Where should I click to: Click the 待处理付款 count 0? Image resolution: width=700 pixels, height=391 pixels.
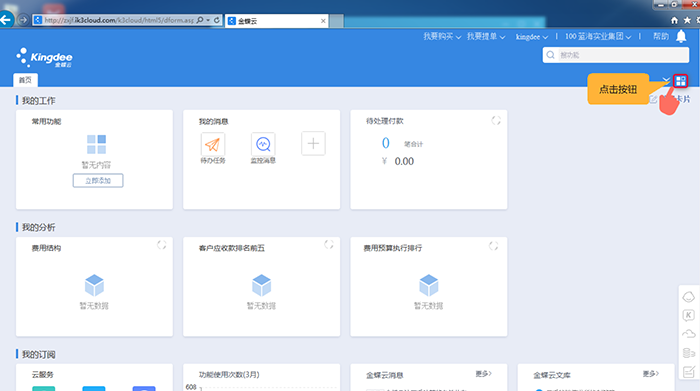386,143
